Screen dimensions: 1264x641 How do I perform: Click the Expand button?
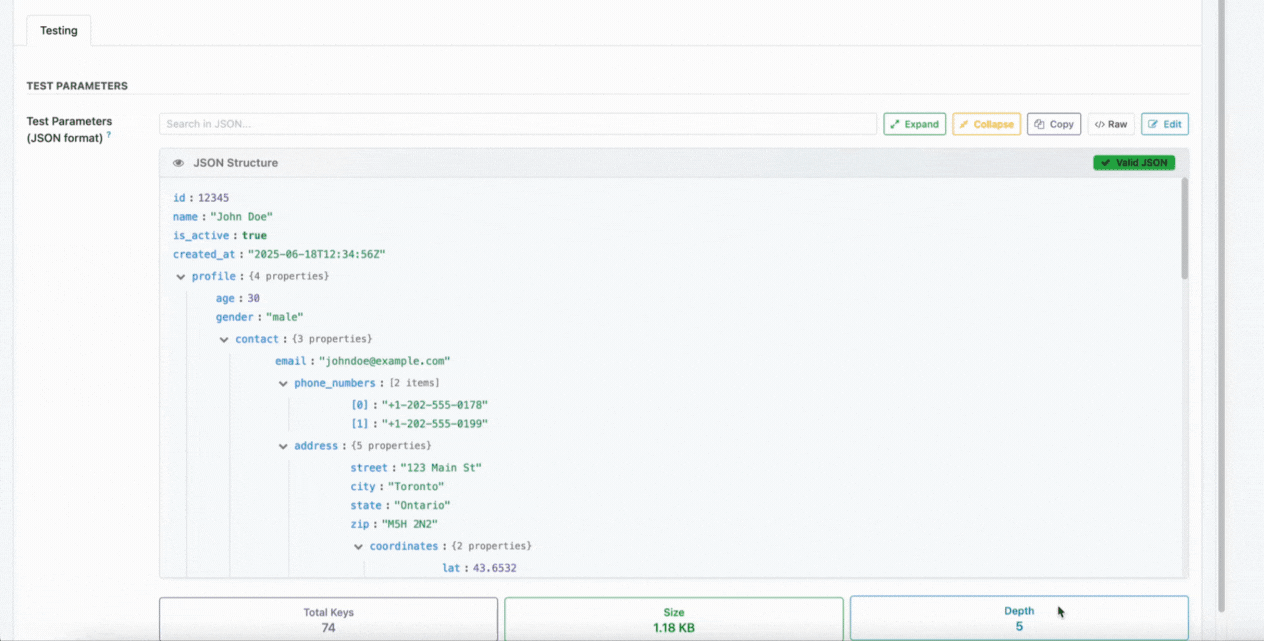click(914, 124)
